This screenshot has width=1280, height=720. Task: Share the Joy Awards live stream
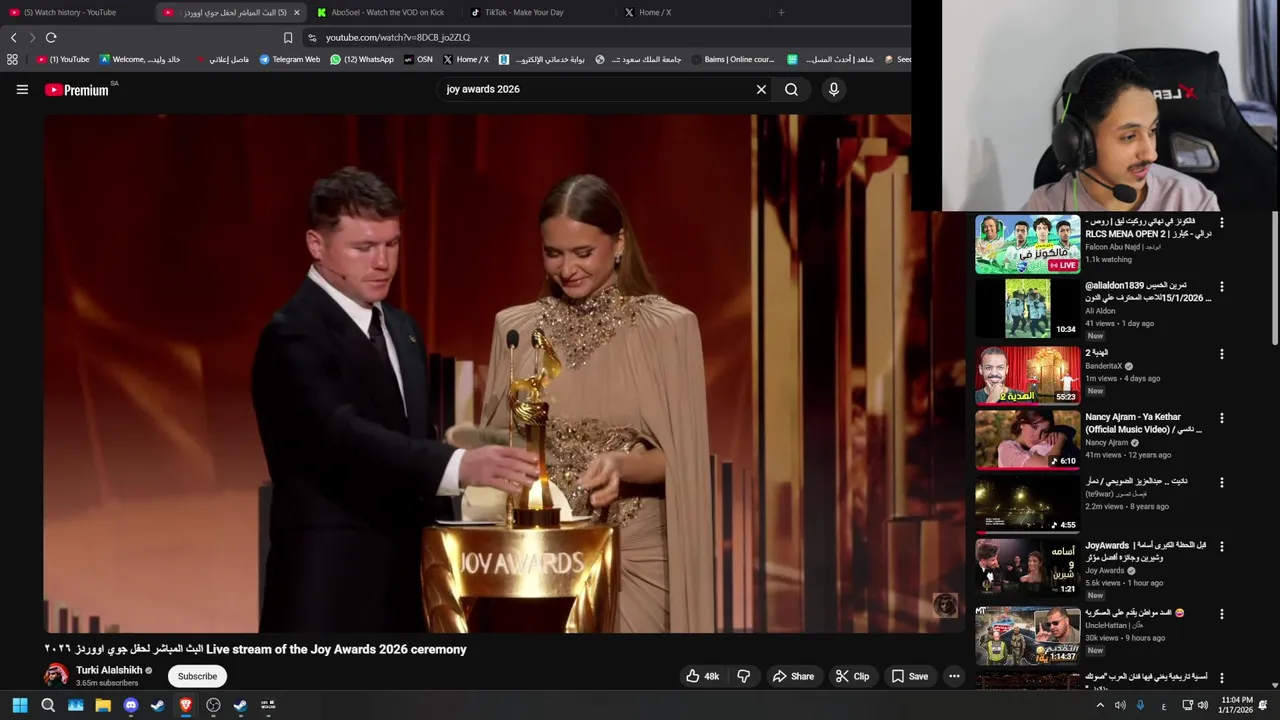793,676
